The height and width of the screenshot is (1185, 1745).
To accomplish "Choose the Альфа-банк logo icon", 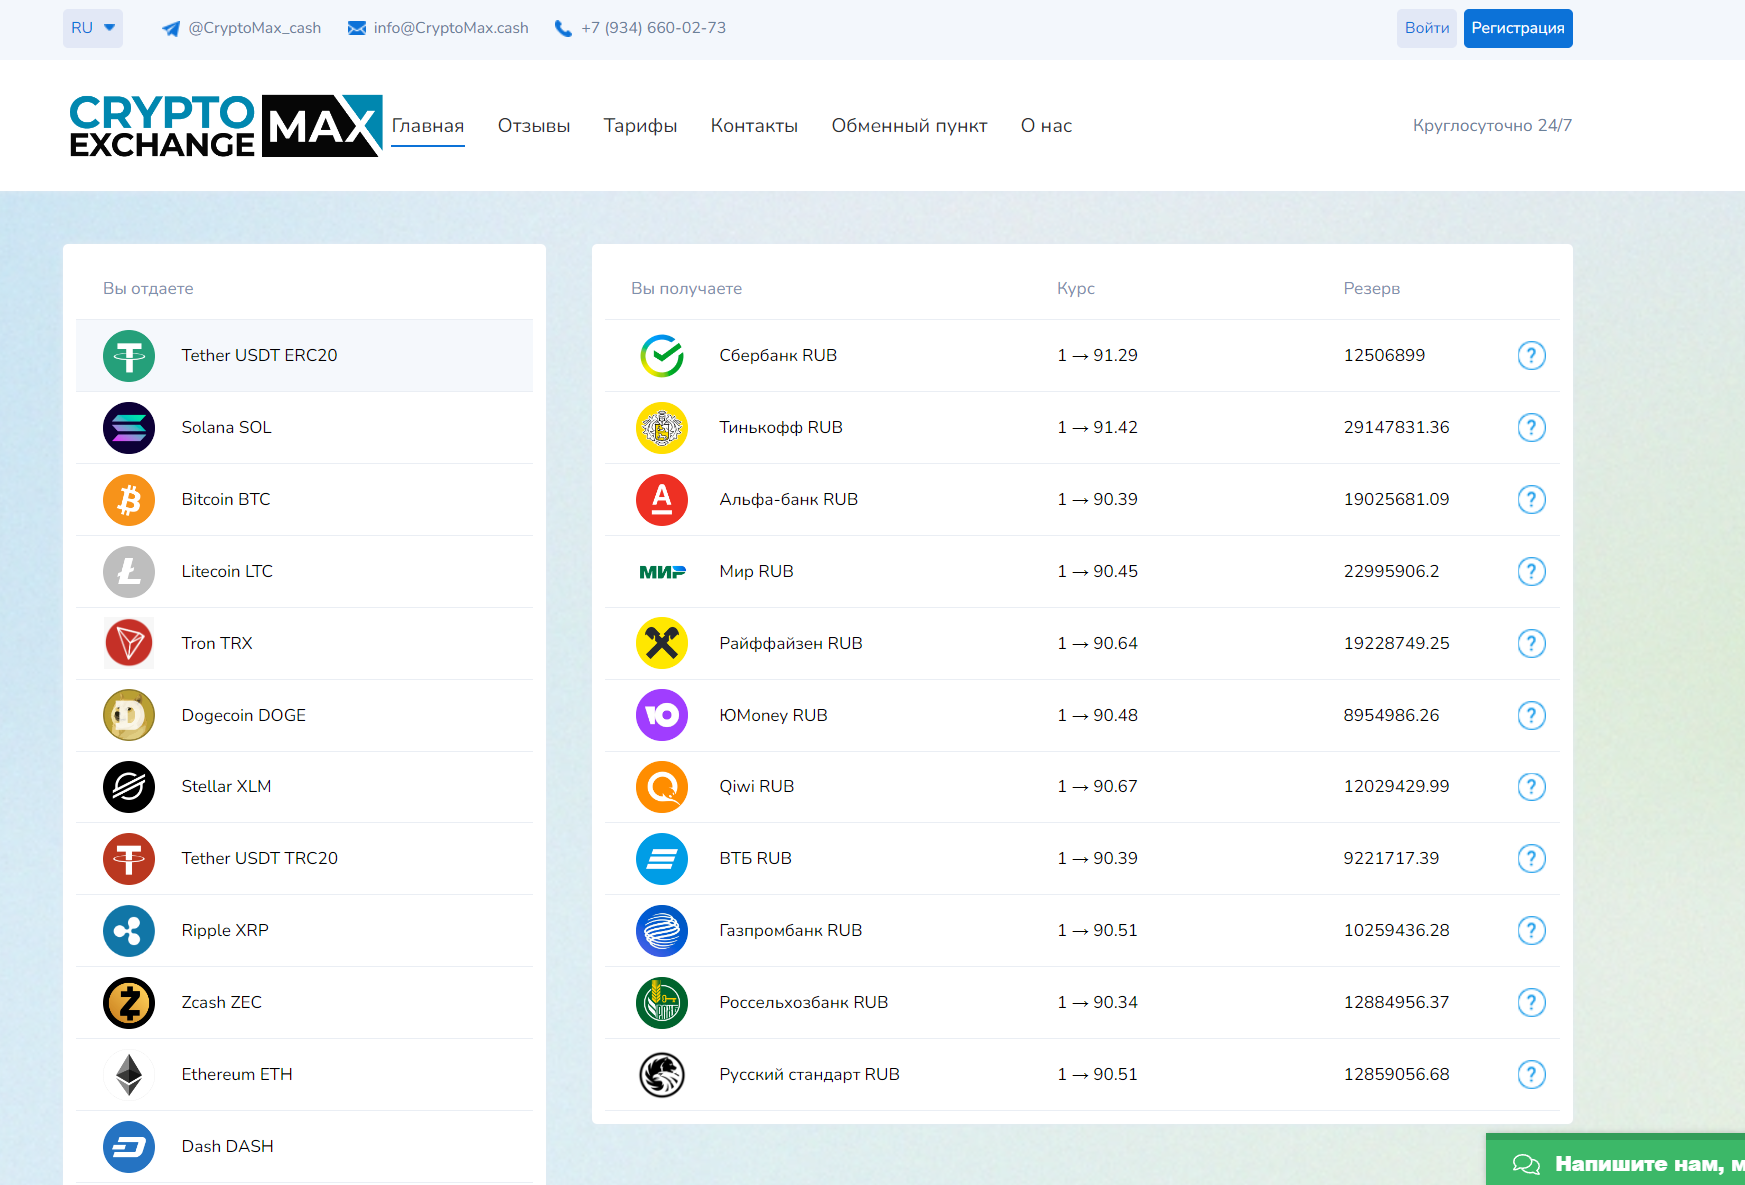I will pyautogui.click(x=662, y=500).
